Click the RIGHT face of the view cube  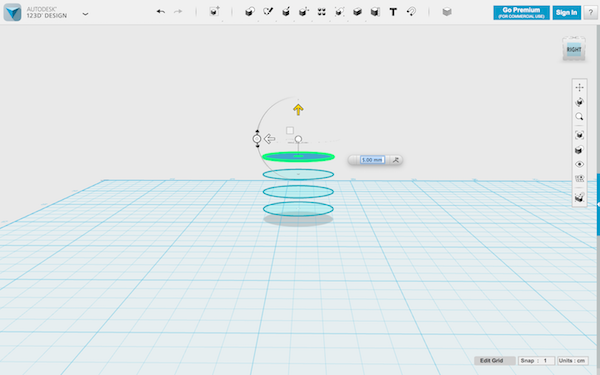(574, 50)
